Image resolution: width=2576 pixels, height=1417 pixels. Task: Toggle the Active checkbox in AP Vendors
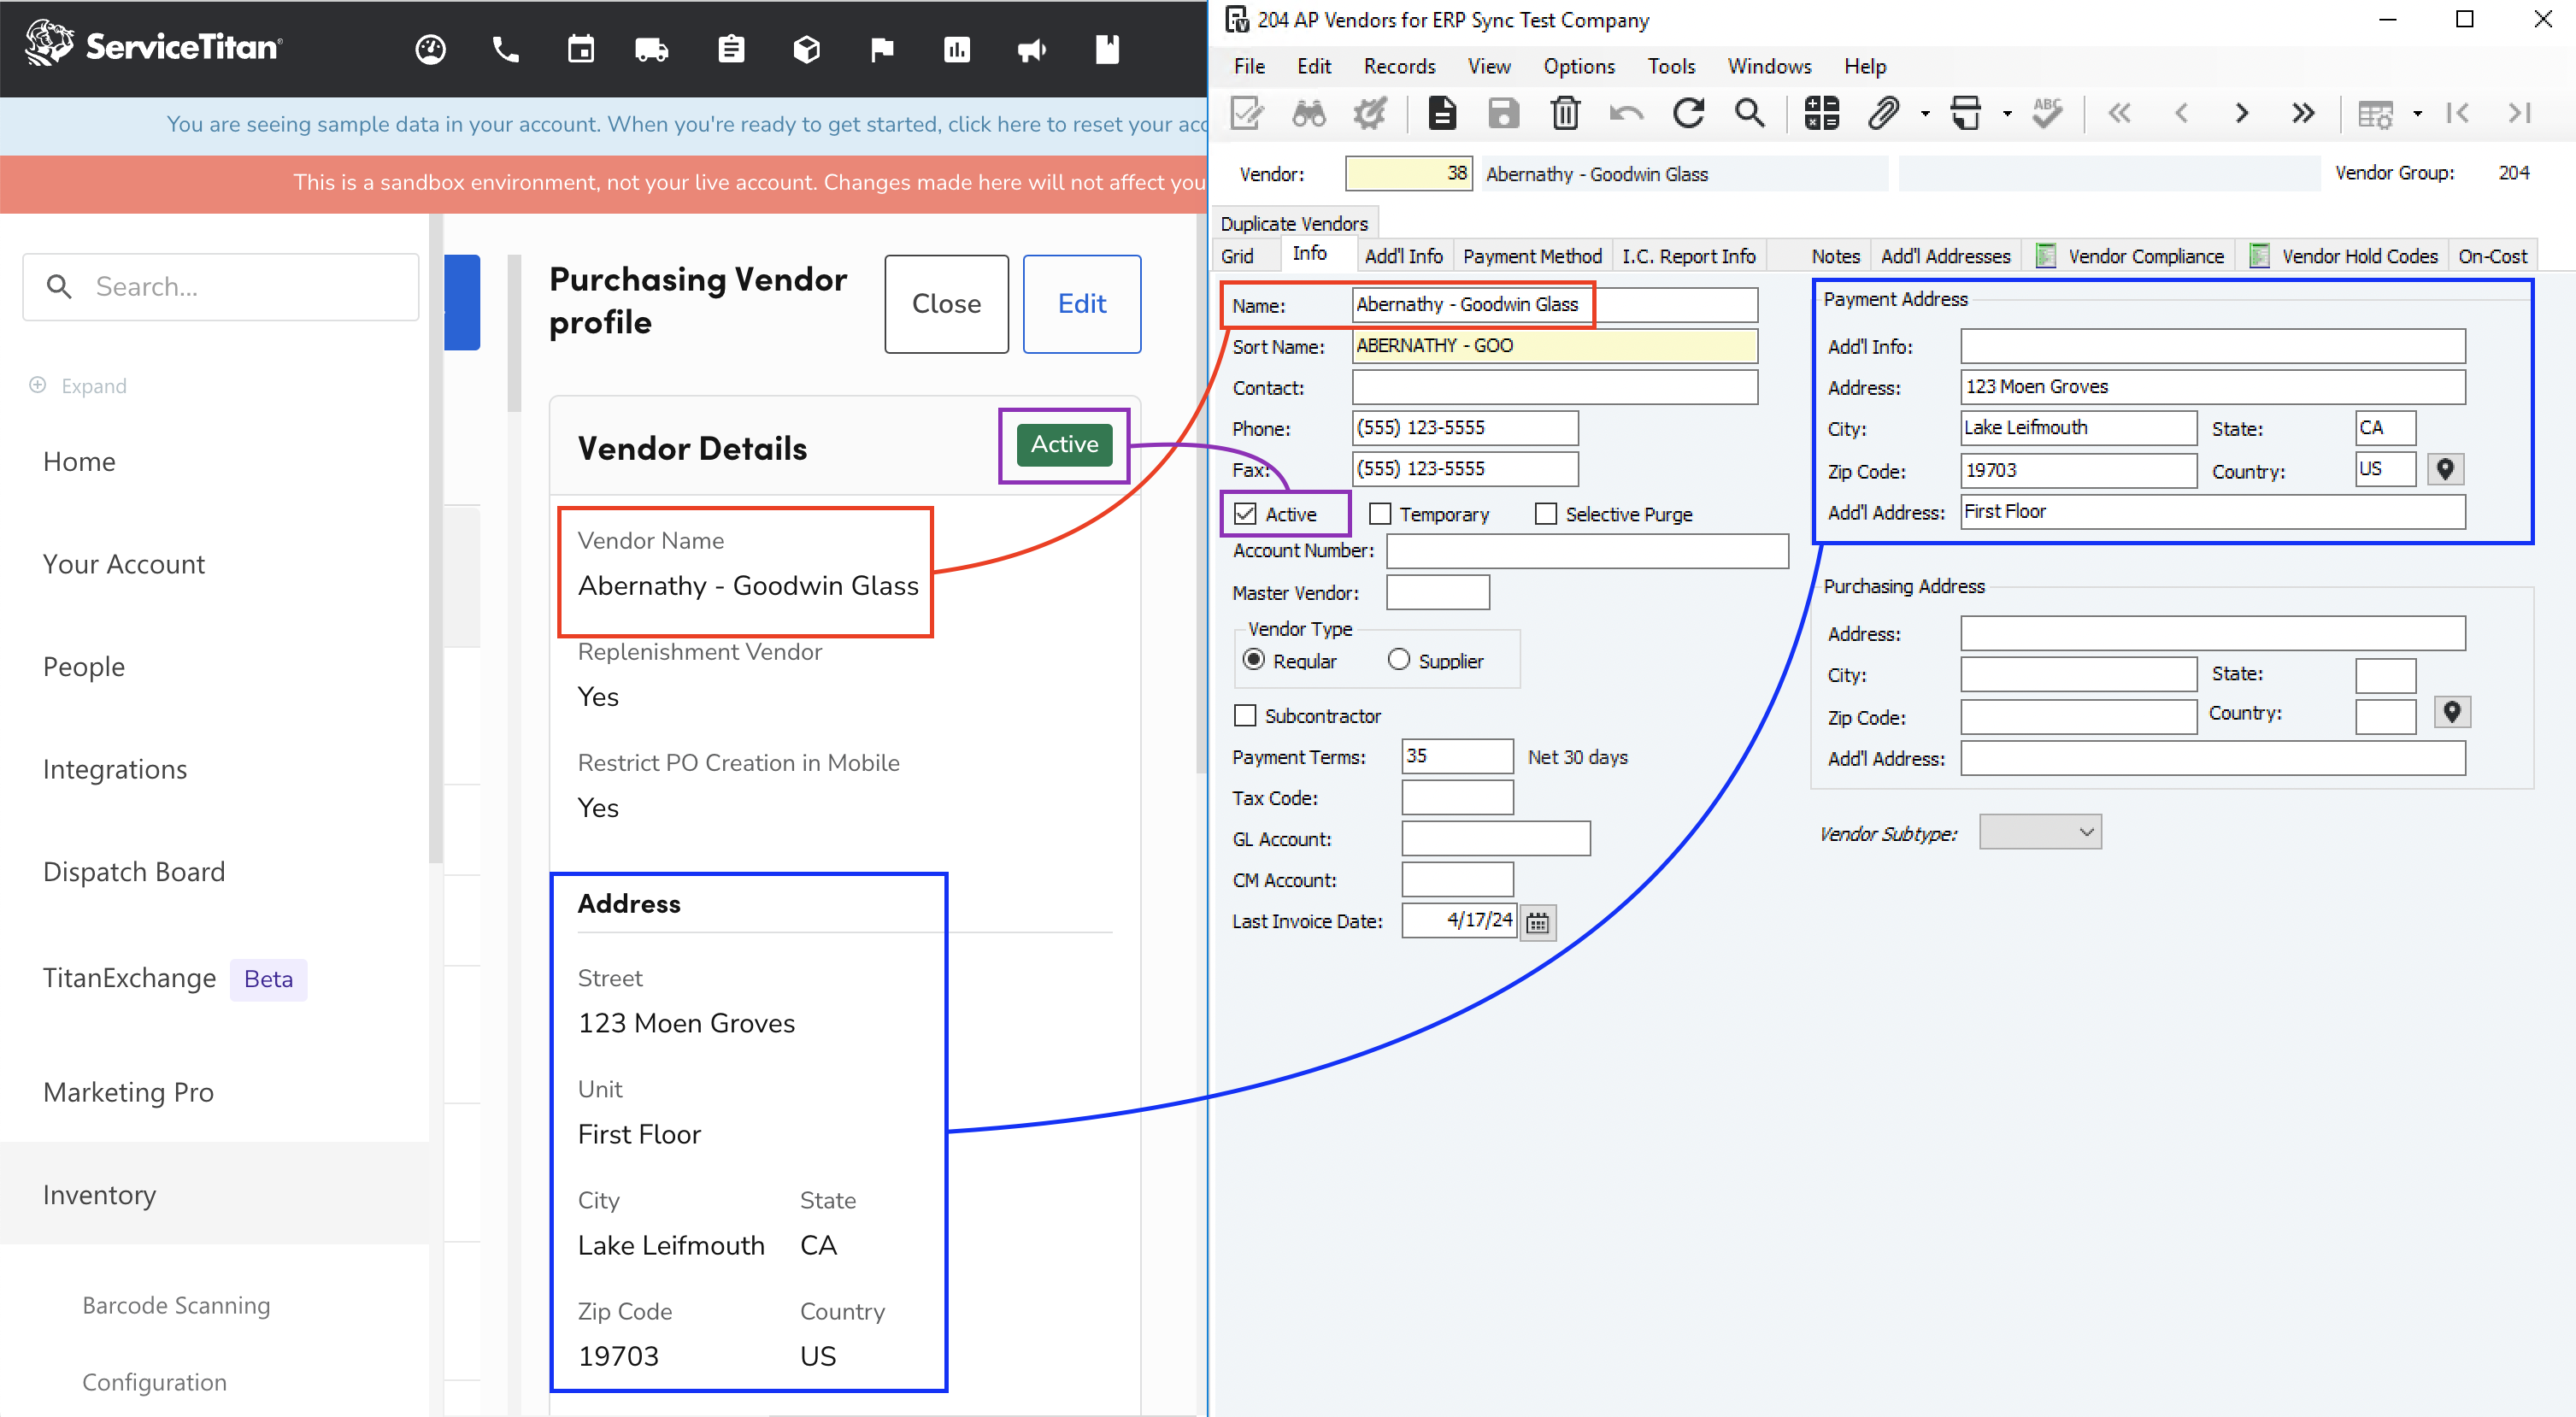pyautogui.click(x=1245, y=514)
